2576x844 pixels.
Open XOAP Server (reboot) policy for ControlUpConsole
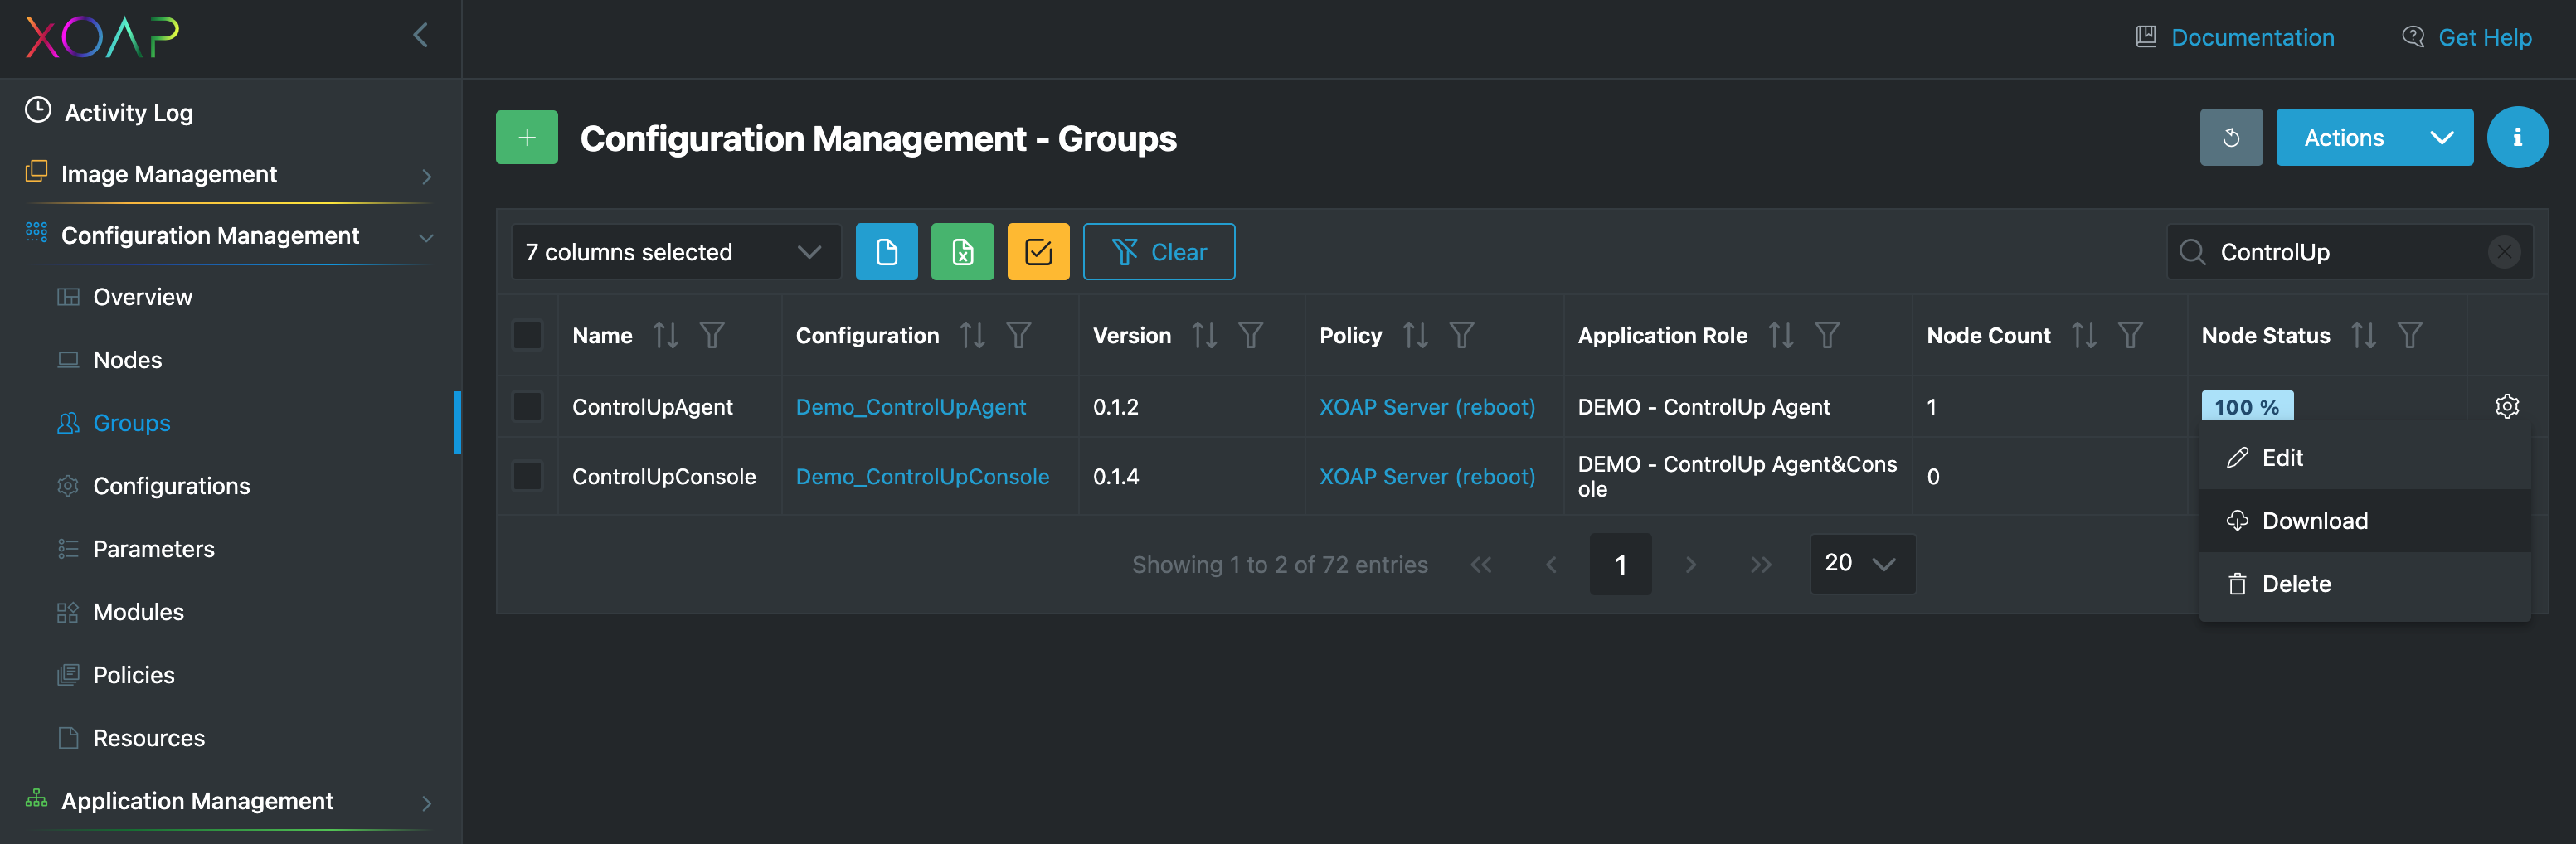1427,476
